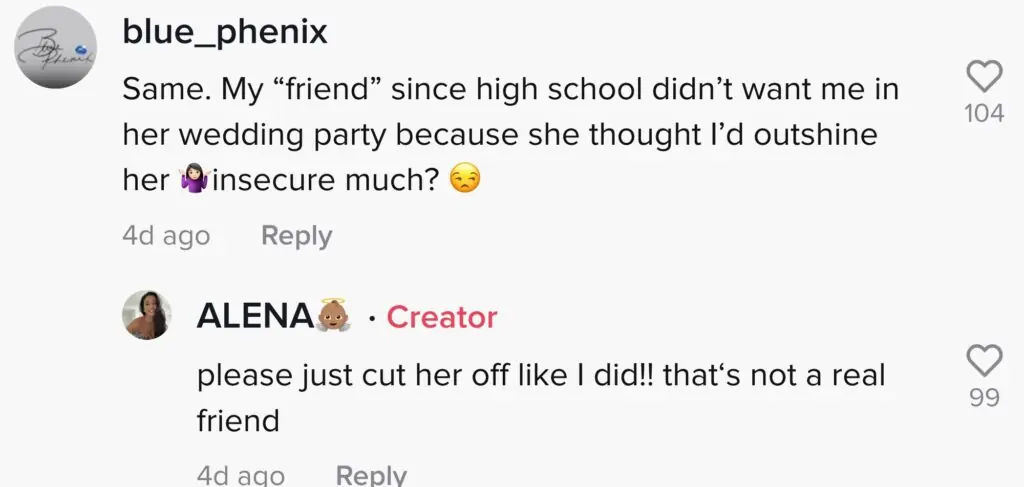The image size is (1024, 487).
Task: Open the ALENA username link
Action: coord(255,317)
